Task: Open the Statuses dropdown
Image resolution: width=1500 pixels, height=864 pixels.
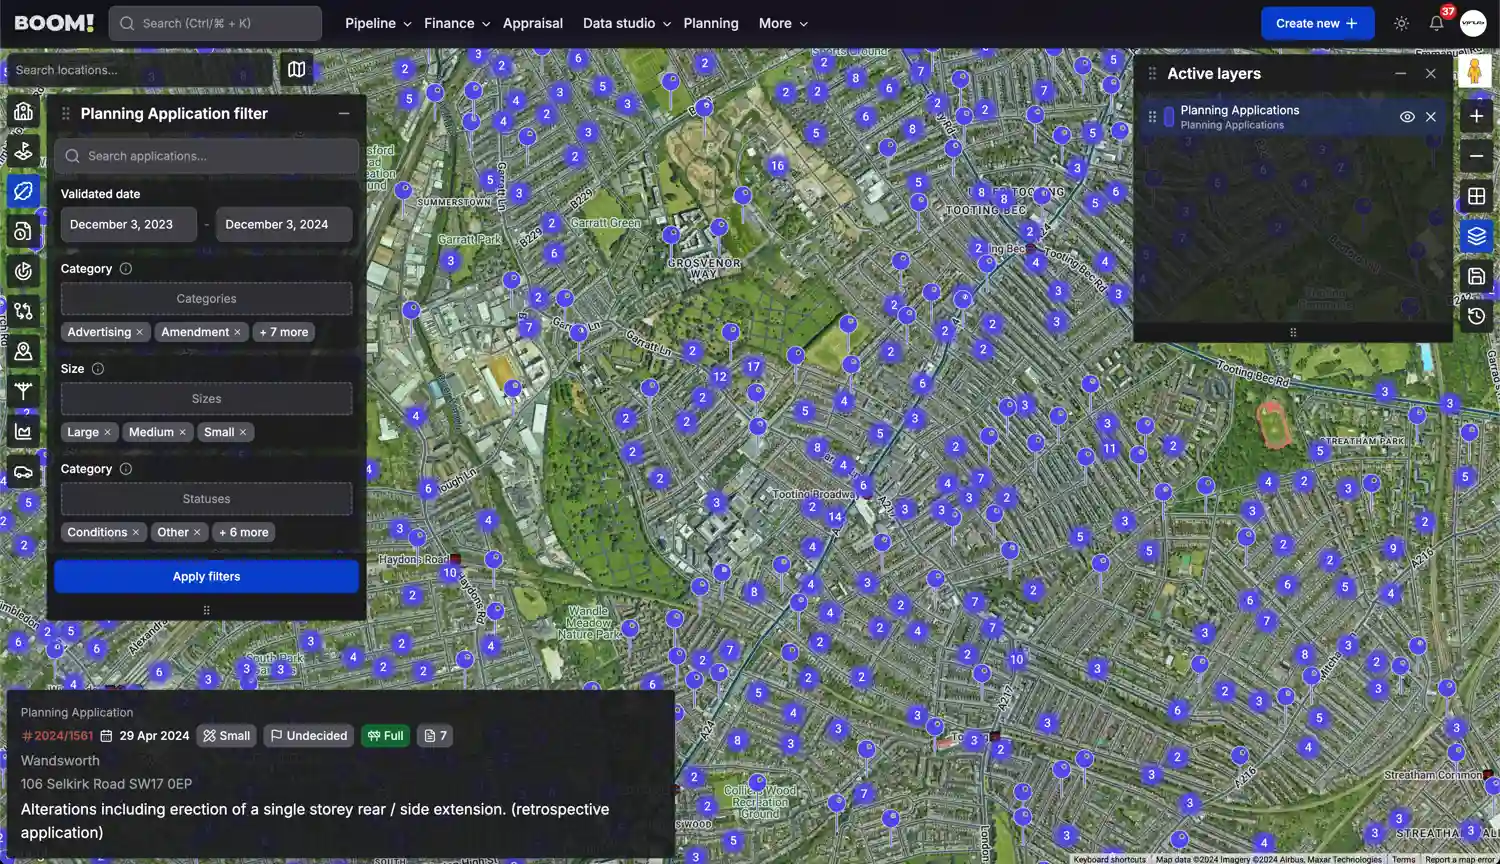Action: (206, 498)
